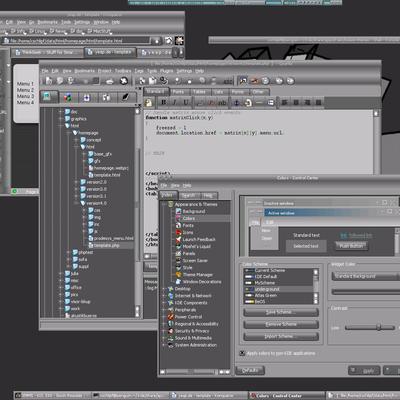Click the Apply button in the Control Center
400x400 pixels.
(364, 371)
